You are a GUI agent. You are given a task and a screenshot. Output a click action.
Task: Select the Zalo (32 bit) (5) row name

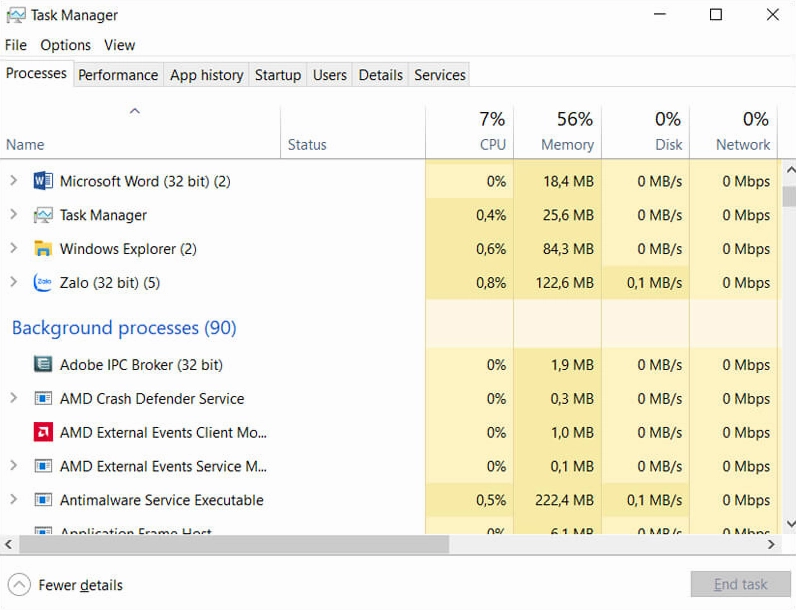click(110, 283)
